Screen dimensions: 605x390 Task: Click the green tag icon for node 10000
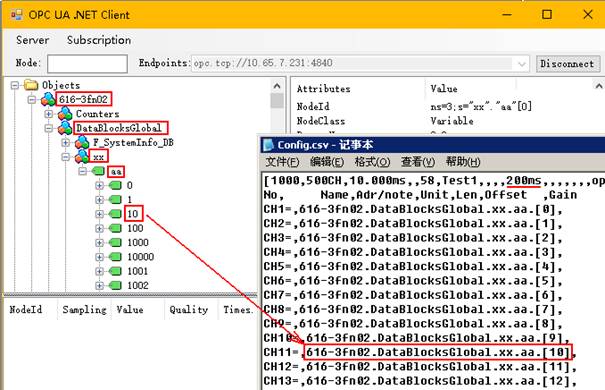tap(115, 257)
